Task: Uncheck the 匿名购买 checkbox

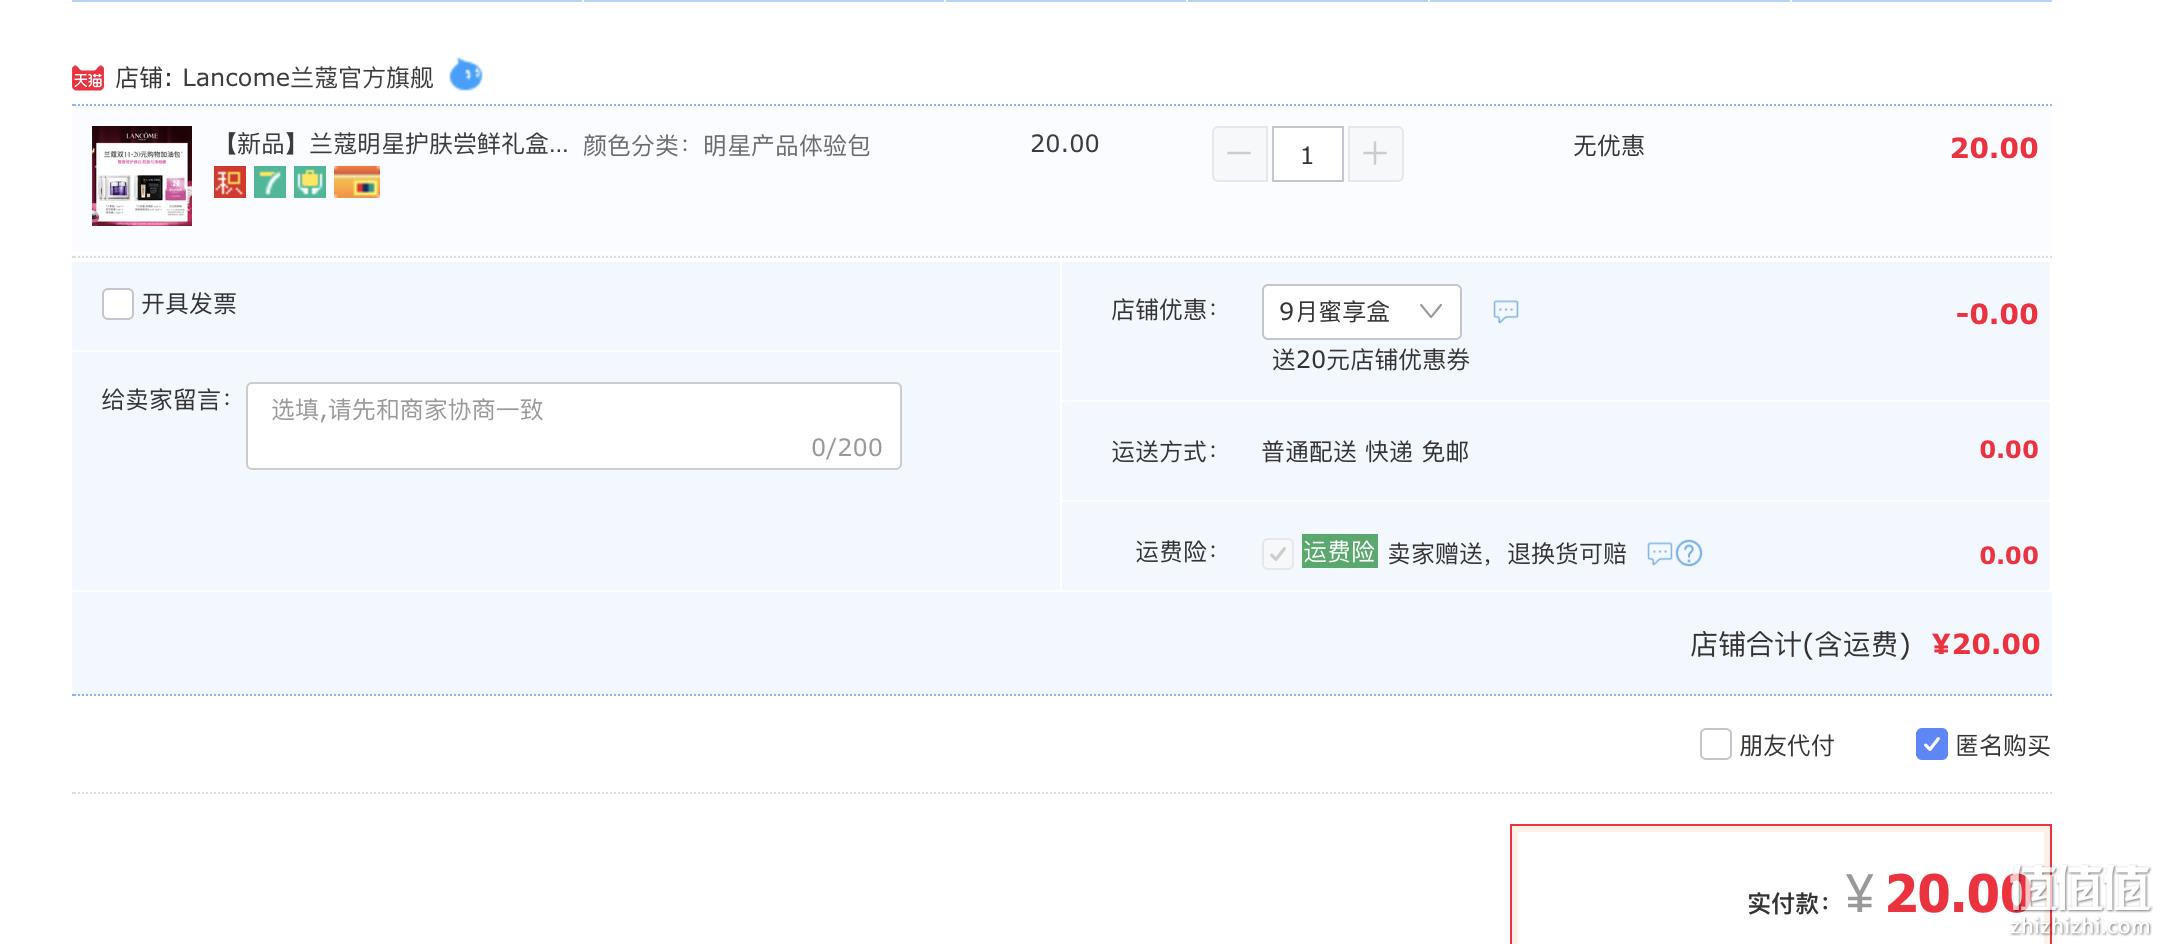Action: [x=1932, y=744]
